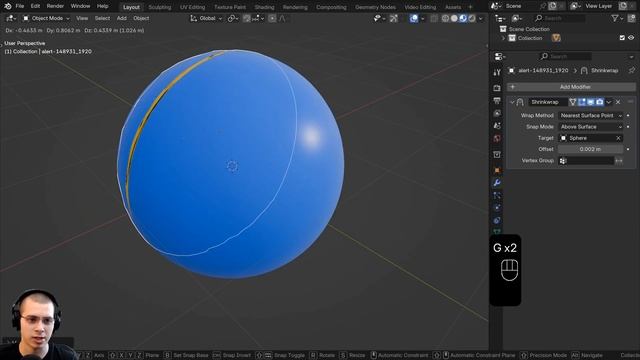Screen dimensions: 640x360
Task: Click the properties editor search field
Action: (x=566, y=56)
